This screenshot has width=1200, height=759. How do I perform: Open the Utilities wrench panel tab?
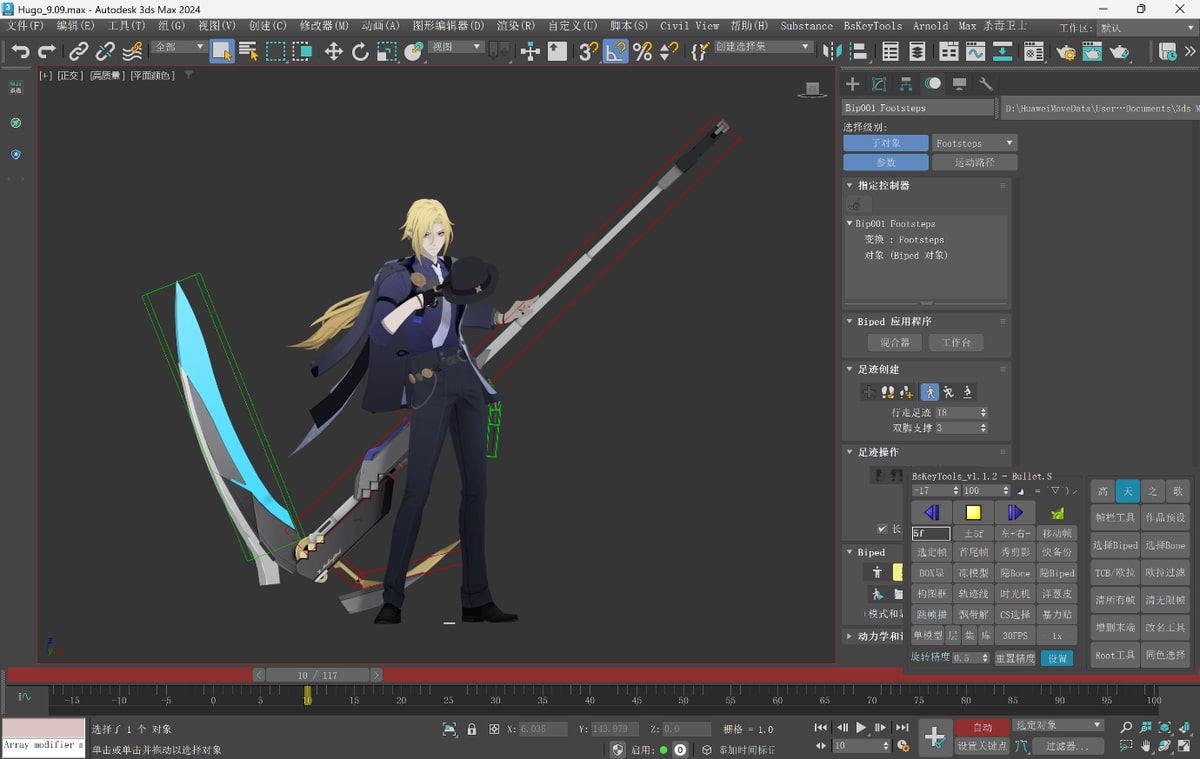click(985, 84)
